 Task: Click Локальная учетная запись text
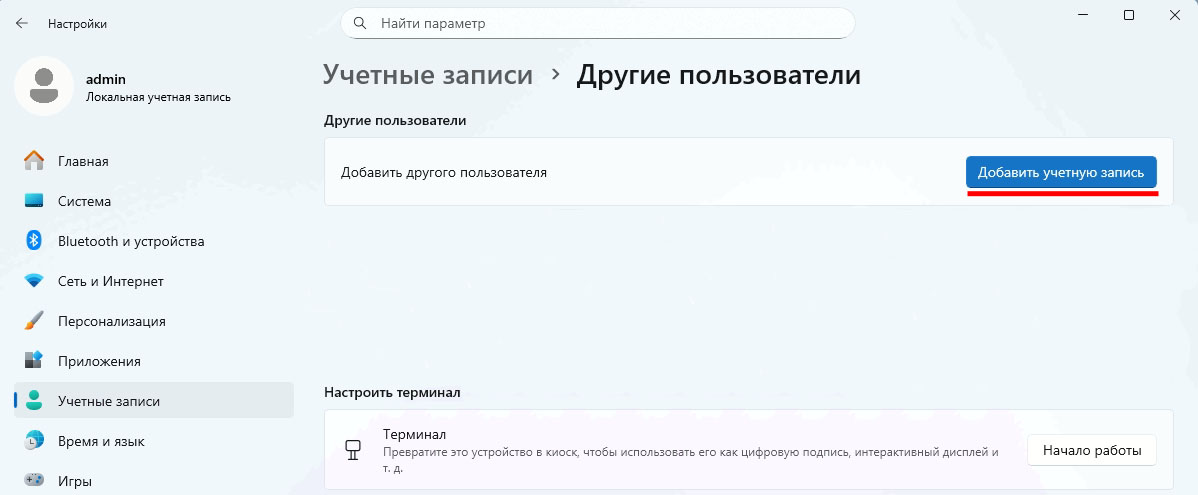[158, 98]
